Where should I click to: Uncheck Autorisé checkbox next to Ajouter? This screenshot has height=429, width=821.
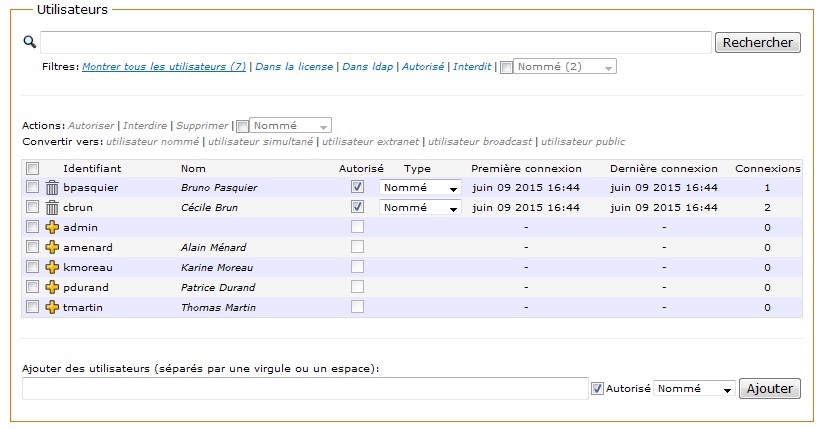click(x=598, y=389)
